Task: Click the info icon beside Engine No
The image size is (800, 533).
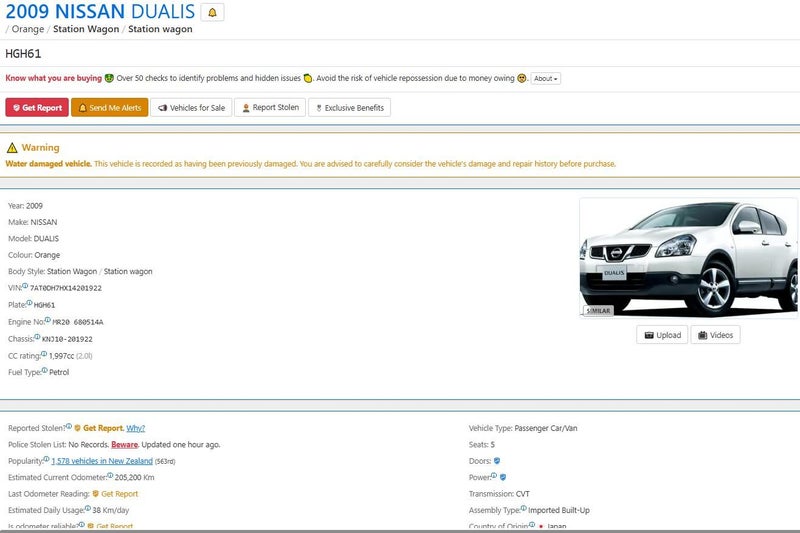Action: coord(48,320)
